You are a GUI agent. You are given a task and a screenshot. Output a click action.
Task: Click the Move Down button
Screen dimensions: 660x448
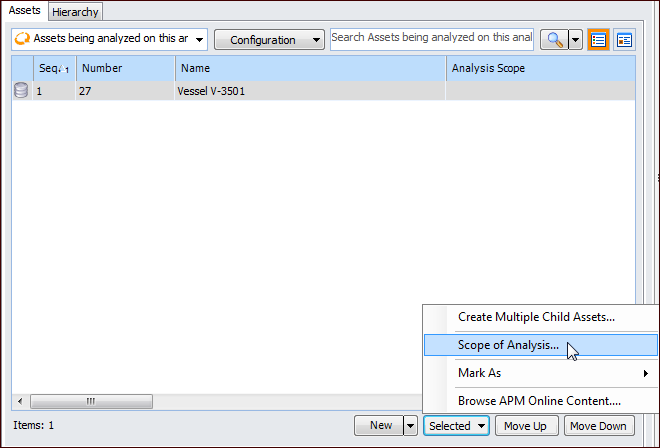click(x=599, y=426)
